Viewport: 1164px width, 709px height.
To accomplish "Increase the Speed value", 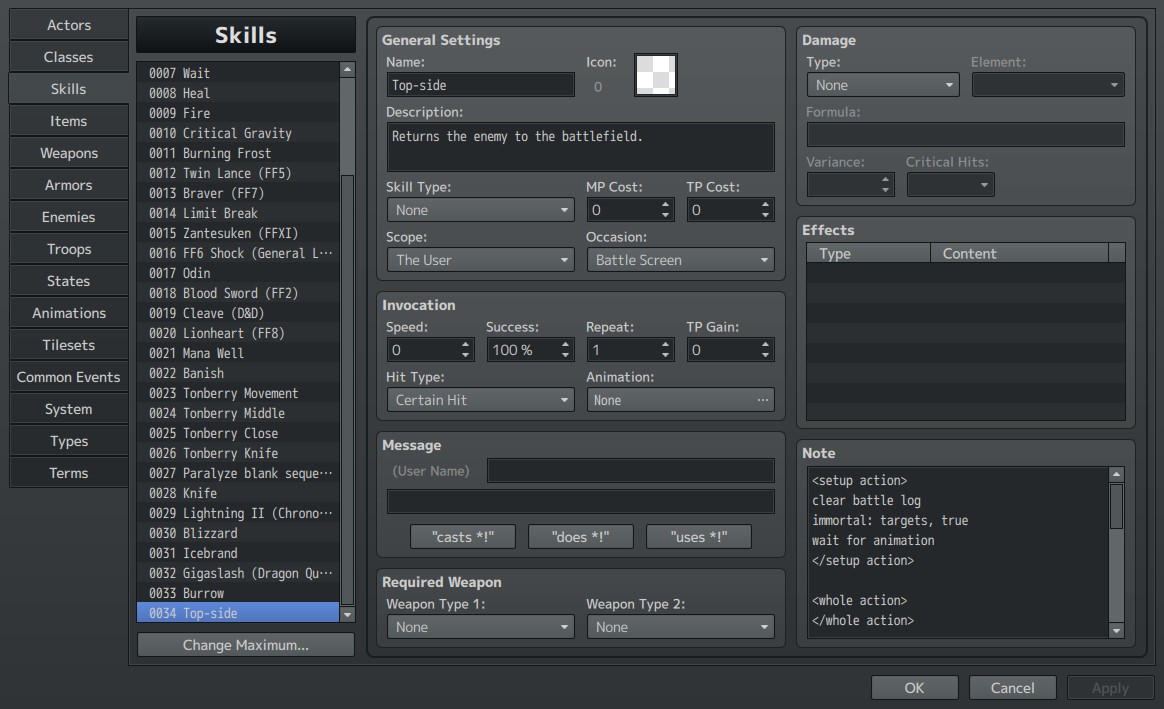I will pos(465,344).
